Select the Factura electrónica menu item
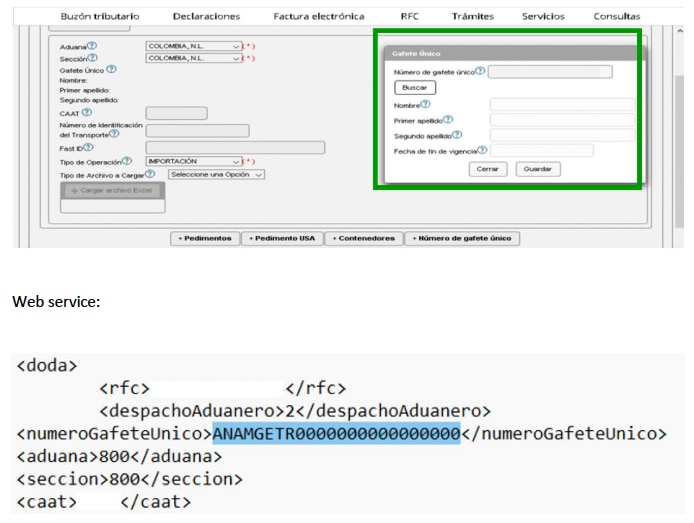 319,16
